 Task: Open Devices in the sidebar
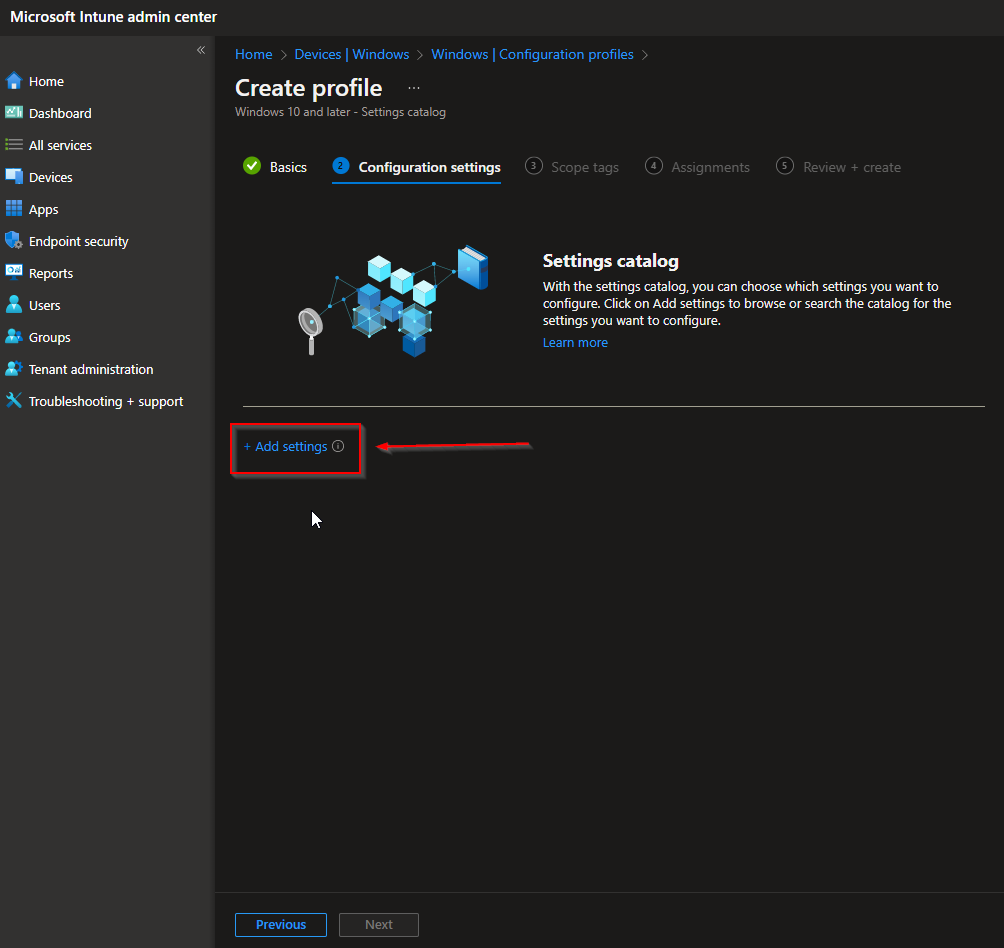click(51, 177)
